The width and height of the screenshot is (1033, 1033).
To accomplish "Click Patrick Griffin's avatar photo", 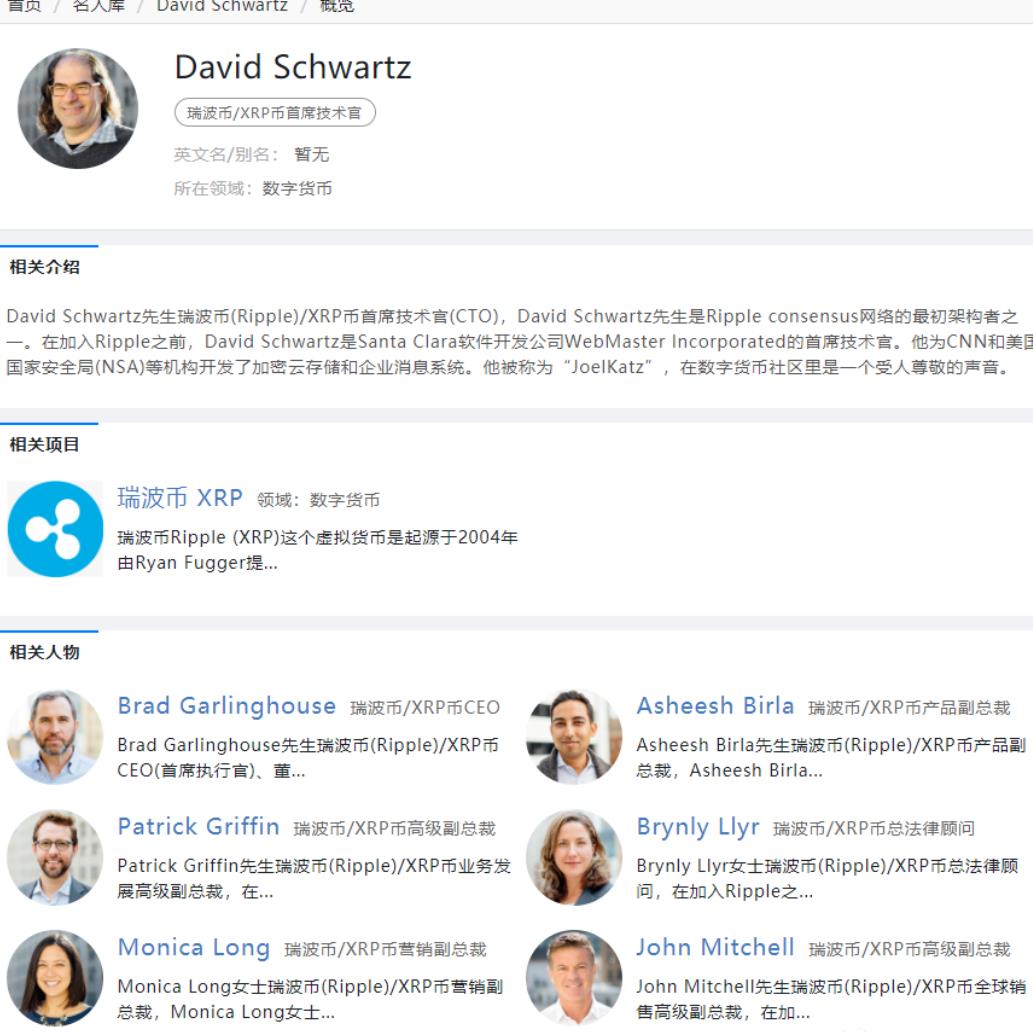I will point(55,857).
